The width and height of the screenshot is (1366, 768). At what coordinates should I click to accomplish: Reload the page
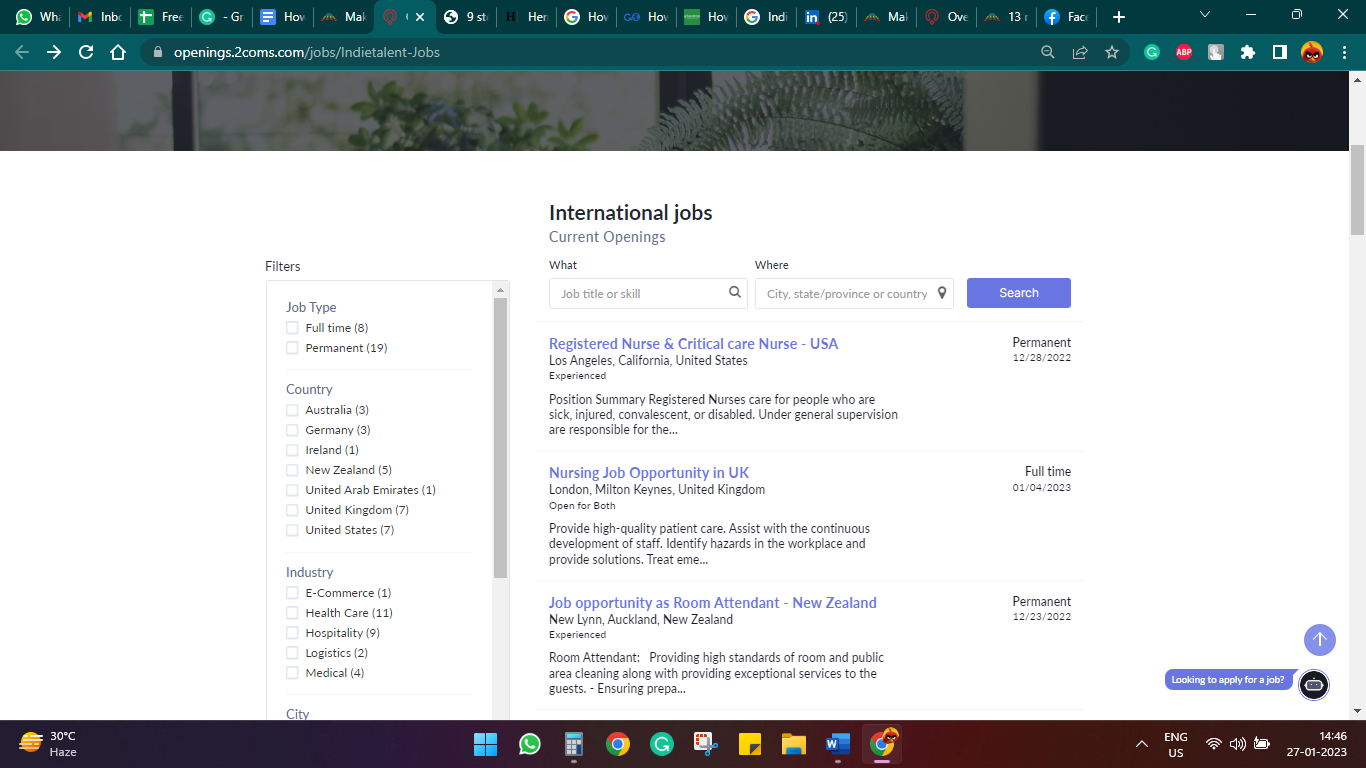tap(86, 52)
